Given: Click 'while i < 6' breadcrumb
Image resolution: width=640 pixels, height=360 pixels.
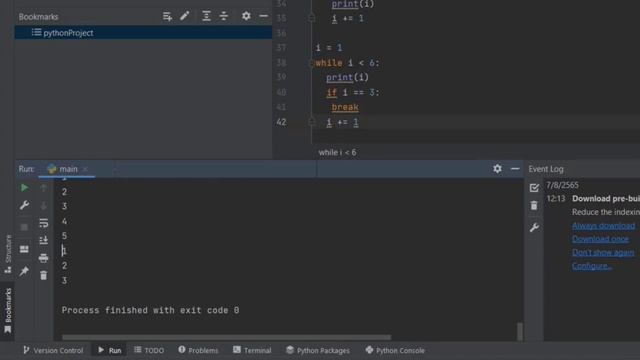Looking at the screenshot, I should pyautogui.click(x=337, y=152).
